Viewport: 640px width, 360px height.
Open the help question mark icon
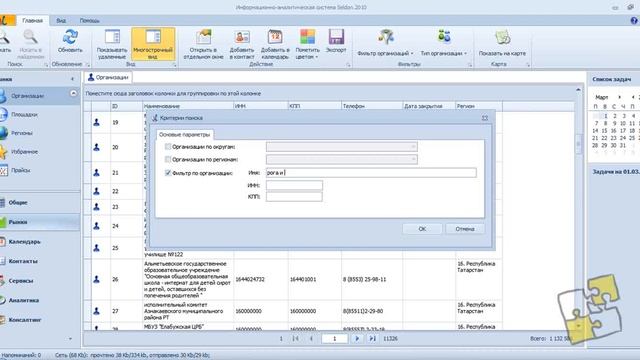634,20
